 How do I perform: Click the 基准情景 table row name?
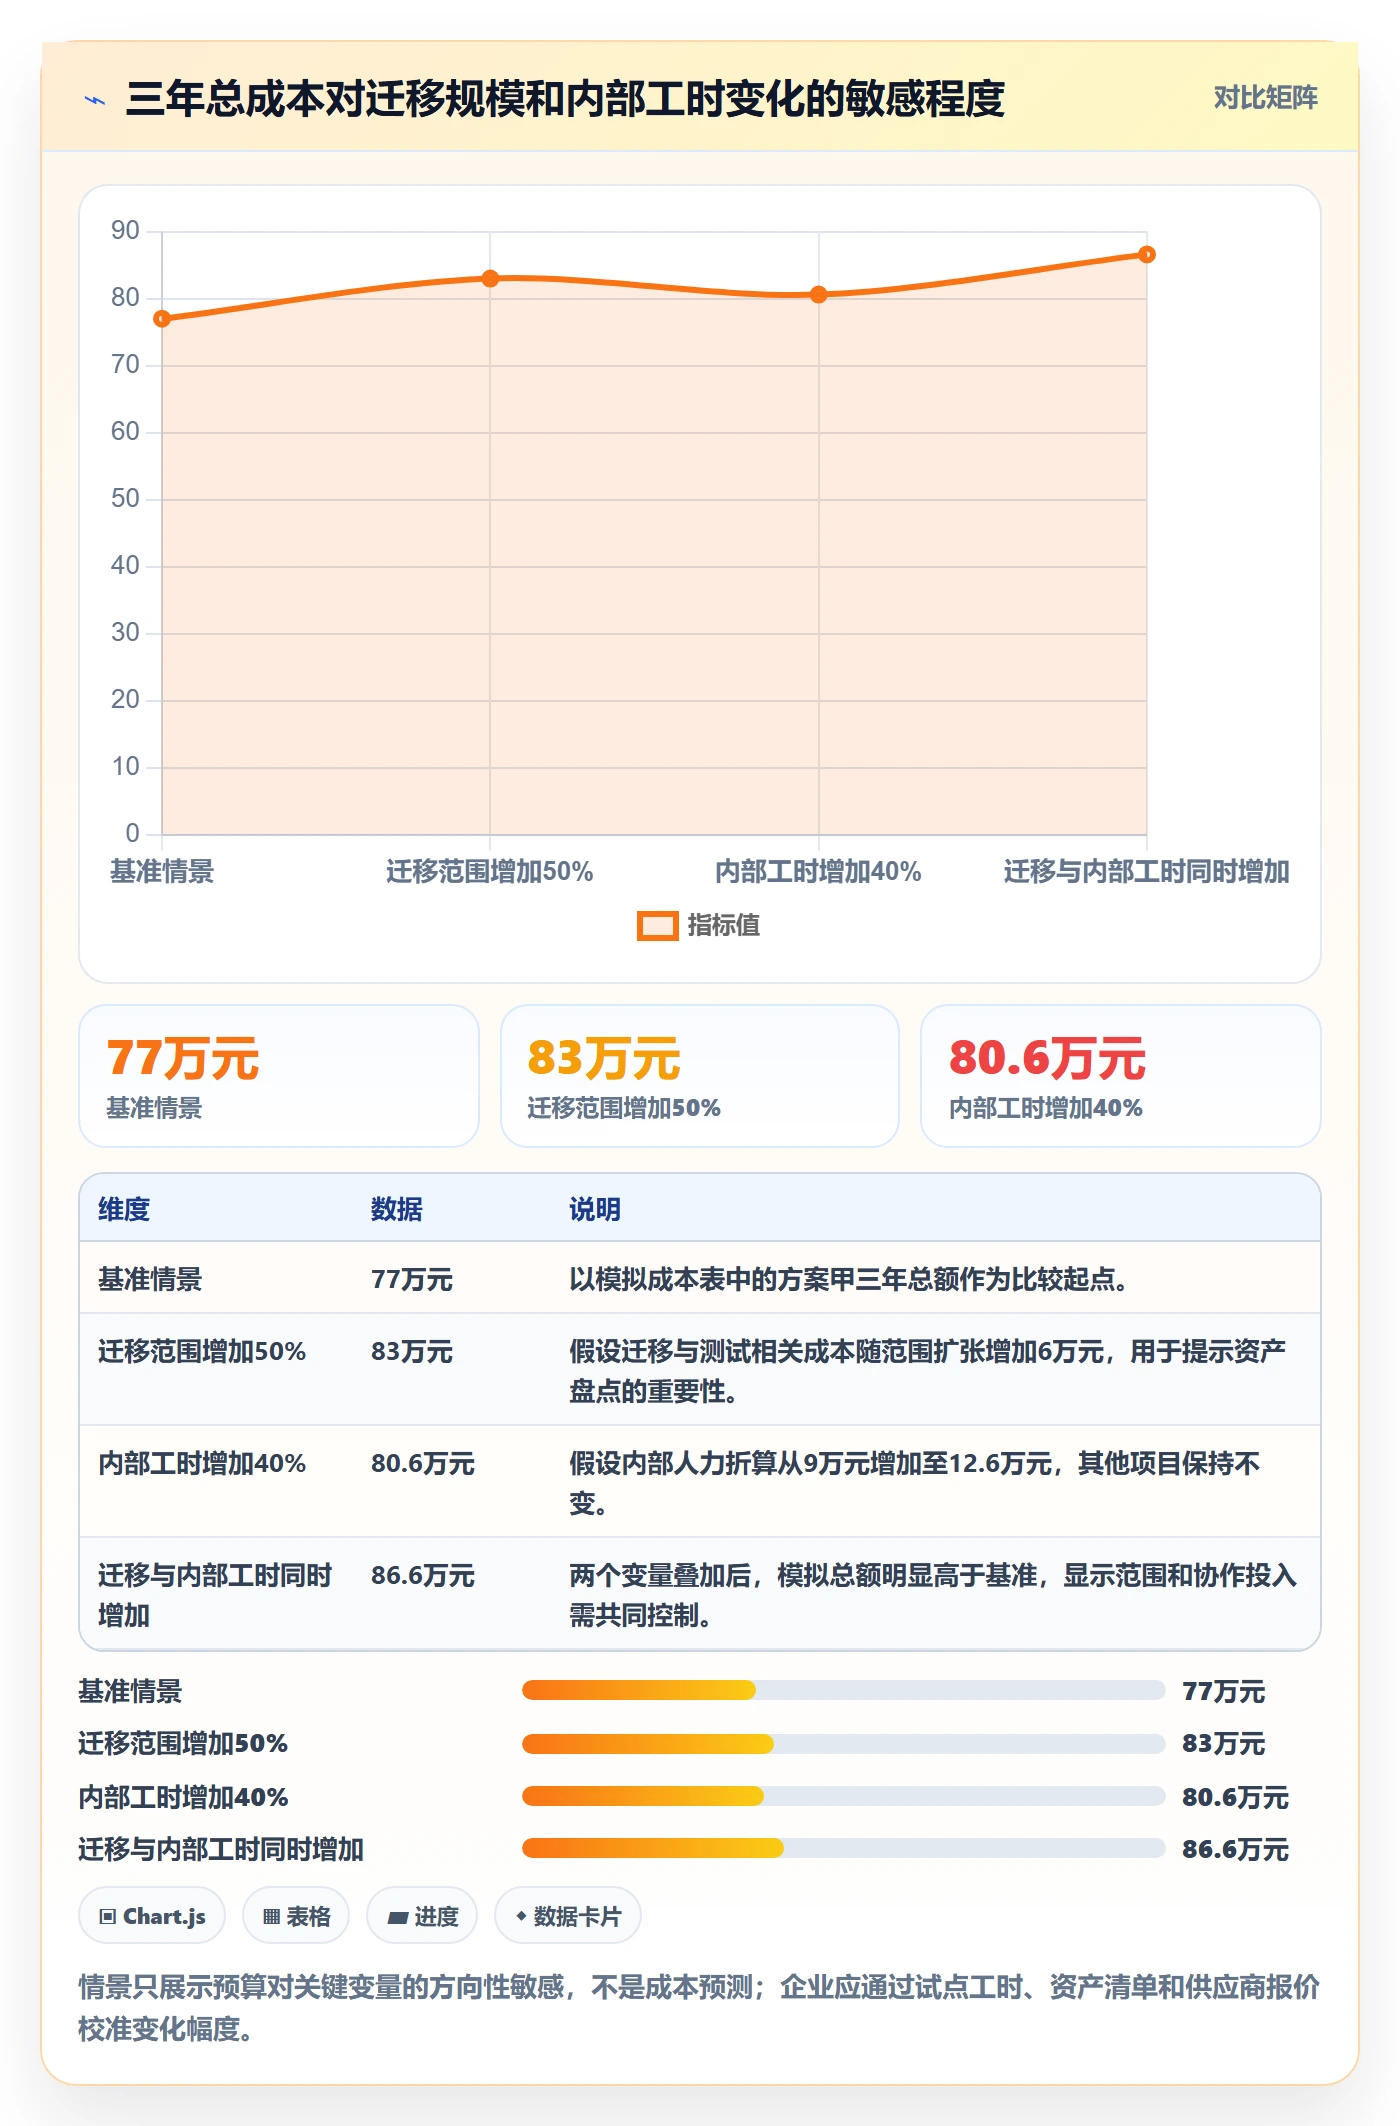150,1279
